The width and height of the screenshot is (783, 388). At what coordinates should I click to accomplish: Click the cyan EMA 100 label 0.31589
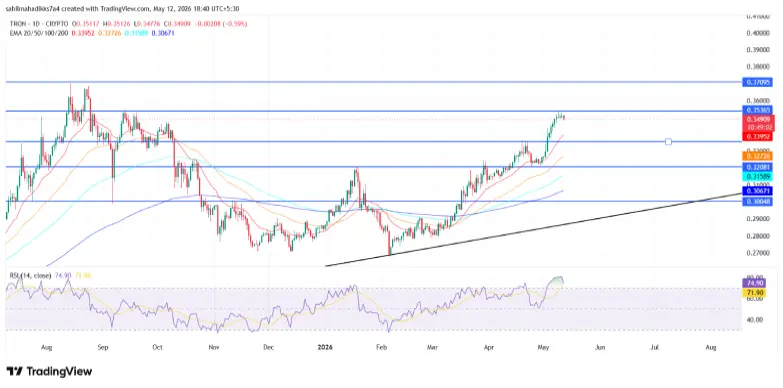click(758, 177)
